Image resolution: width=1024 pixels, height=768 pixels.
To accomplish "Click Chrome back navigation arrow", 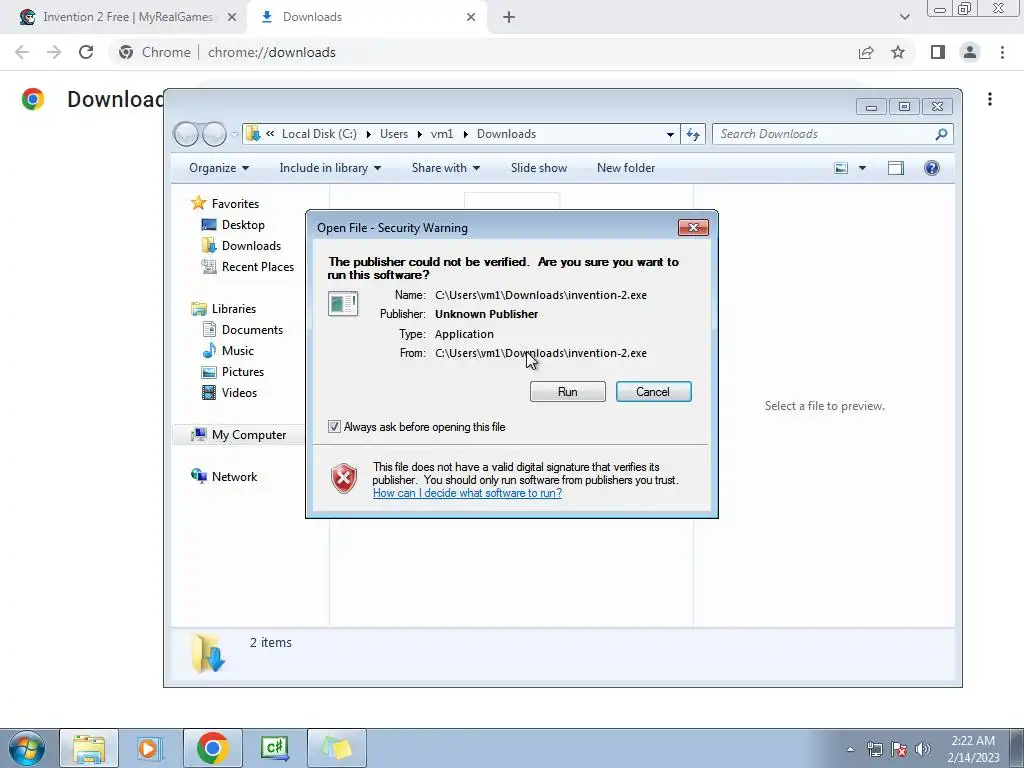I will 22,52.
